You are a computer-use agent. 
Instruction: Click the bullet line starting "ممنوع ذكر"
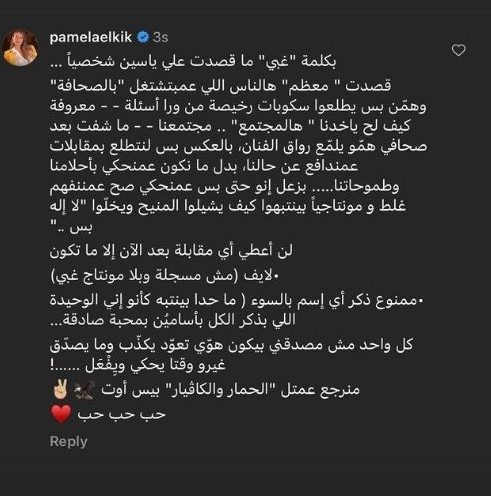(x=236, y=301)
